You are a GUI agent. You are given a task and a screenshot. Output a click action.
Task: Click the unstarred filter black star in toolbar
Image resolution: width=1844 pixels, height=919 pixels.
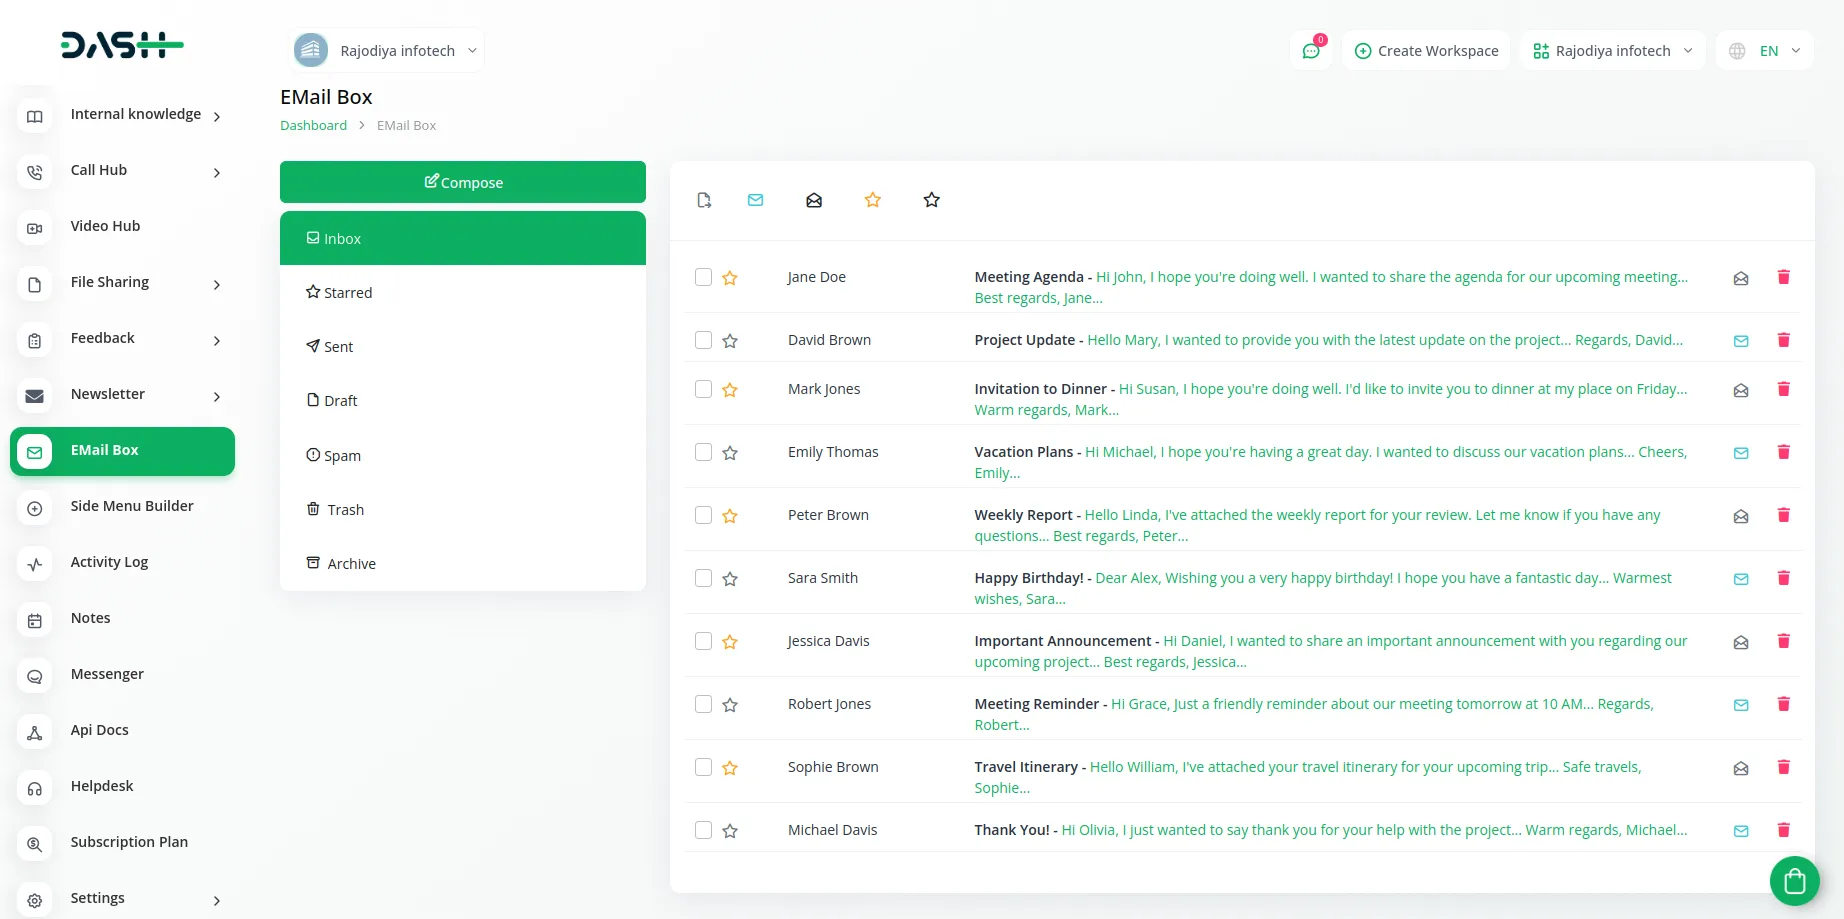coord(932,200)
